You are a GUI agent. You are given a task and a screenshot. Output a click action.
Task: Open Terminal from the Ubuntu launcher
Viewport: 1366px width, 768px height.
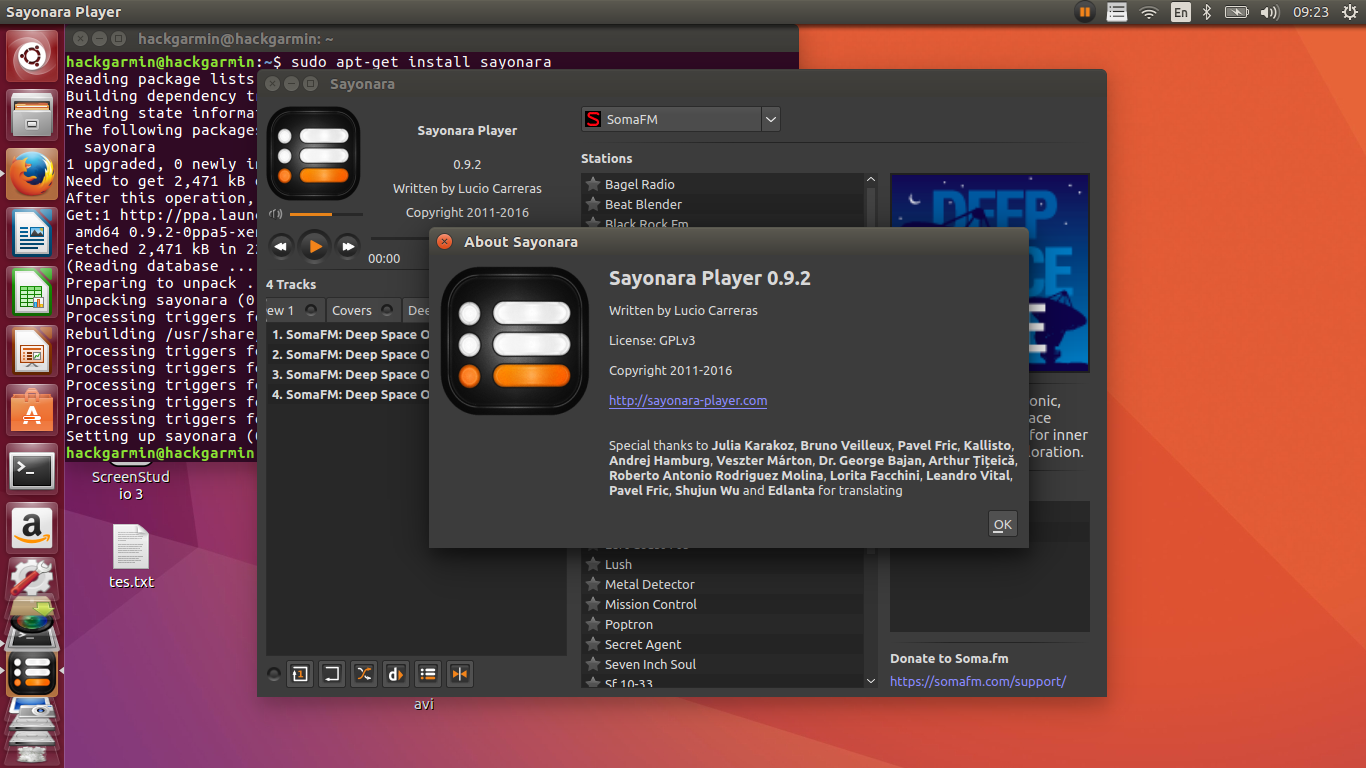click(x=32, y=469)
